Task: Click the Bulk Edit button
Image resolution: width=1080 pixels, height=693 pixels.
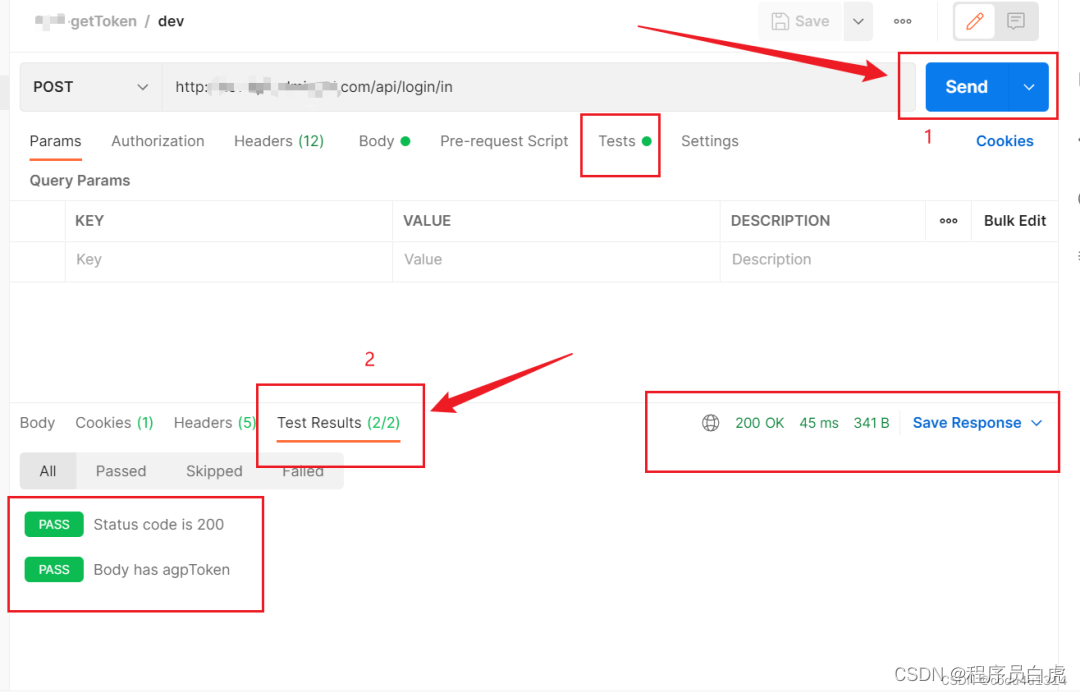Action: [1015, 221]
